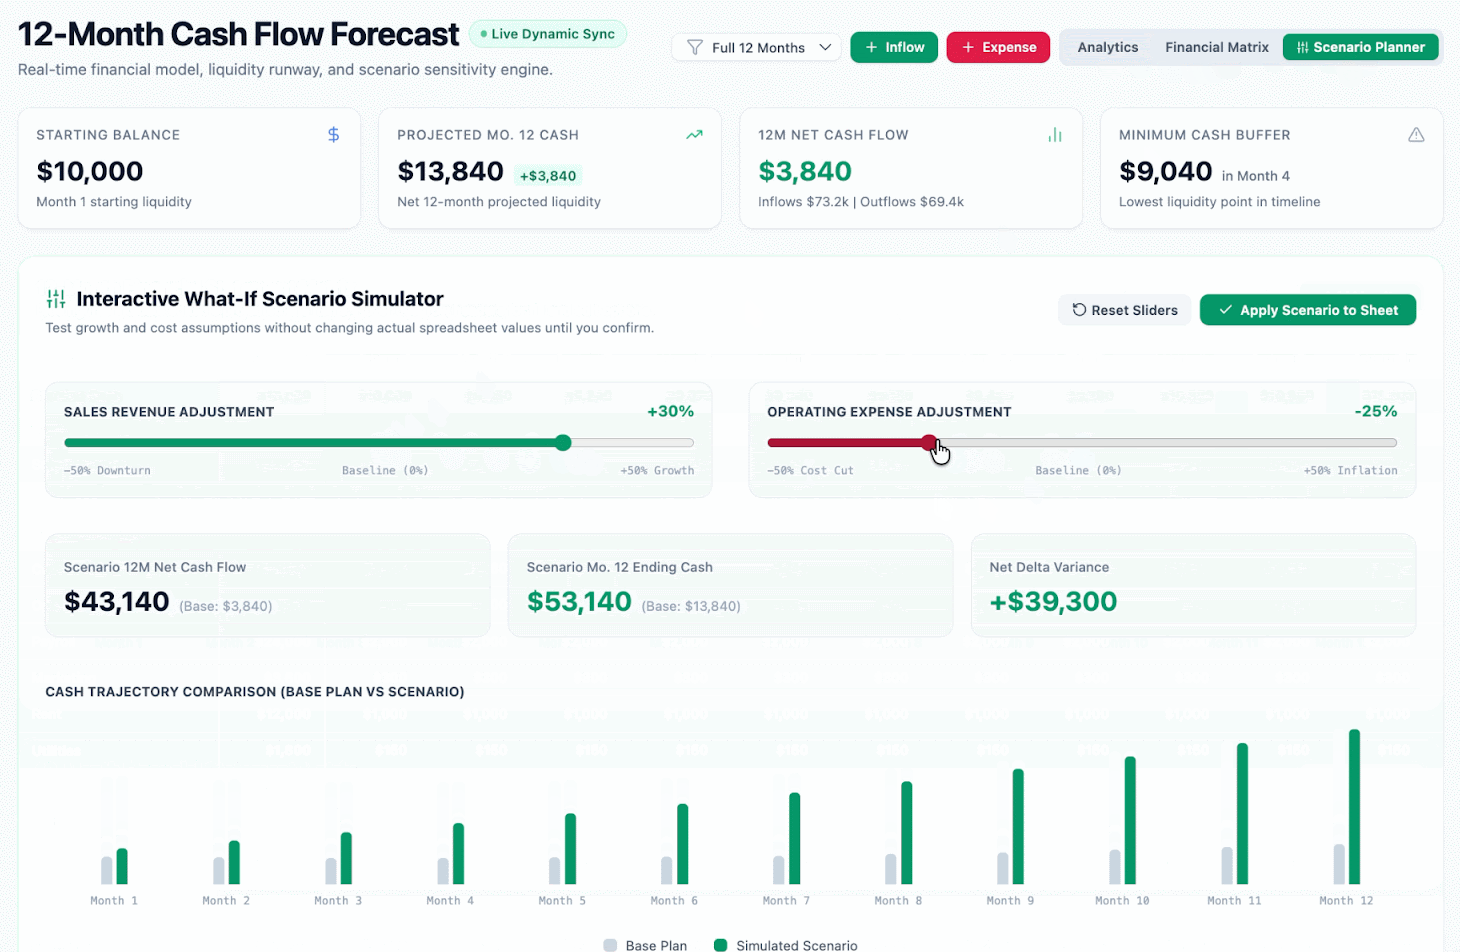Screen dimensions: 1460x952
Task: Apply Scenario to Sheet
Action: 1307,310
